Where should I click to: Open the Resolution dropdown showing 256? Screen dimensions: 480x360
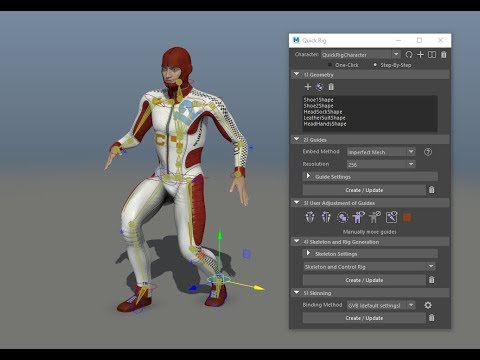pos(381,164)
